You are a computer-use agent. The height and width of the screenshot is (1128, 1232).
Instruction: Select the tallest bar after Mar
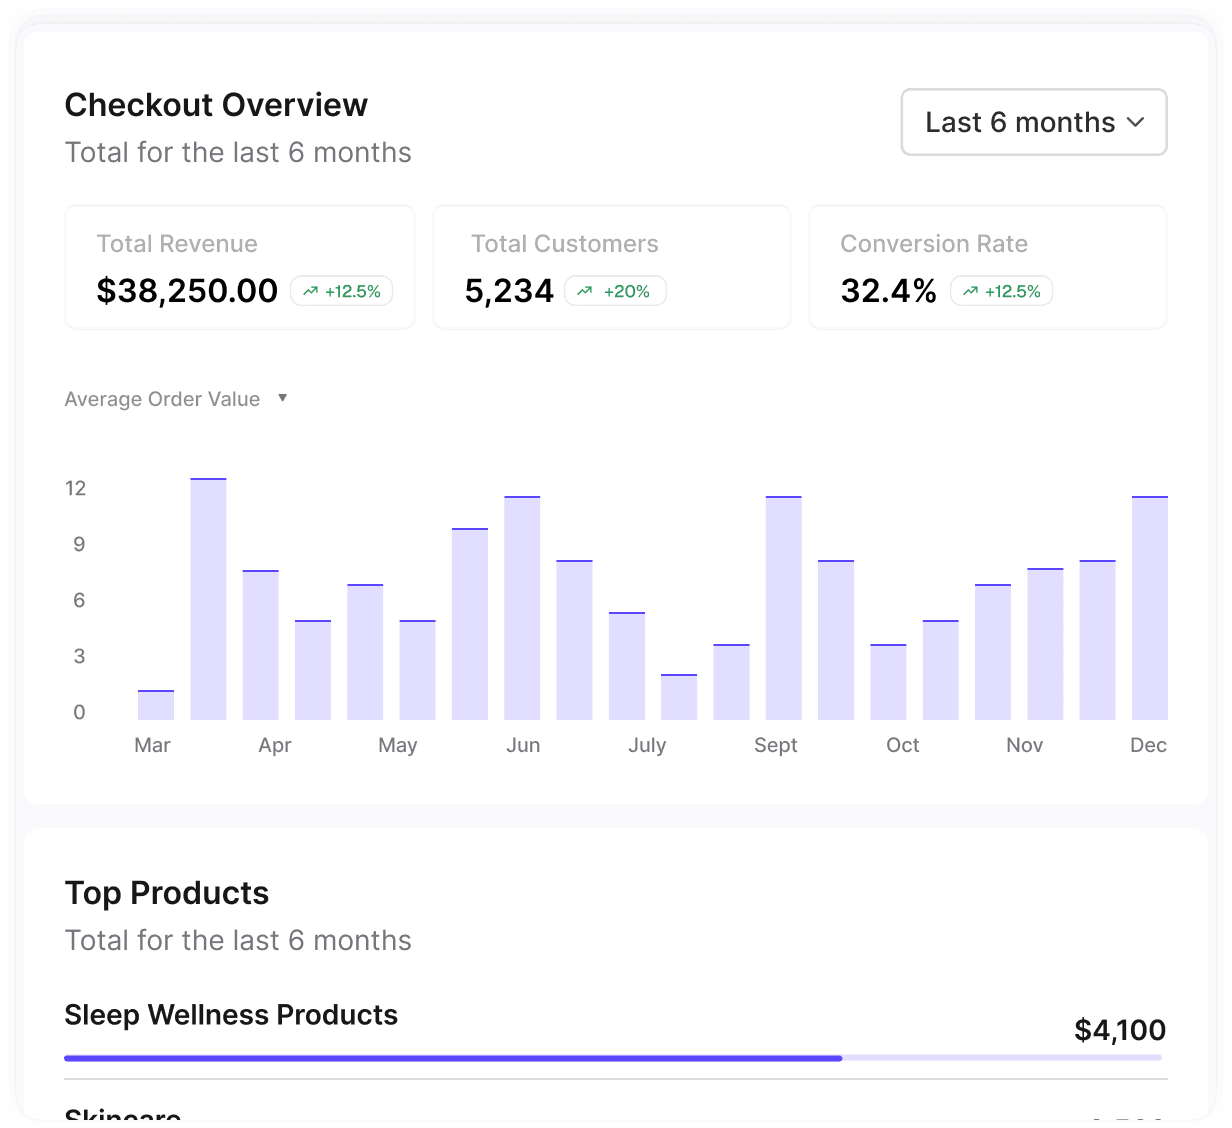[x=208, y=599]
